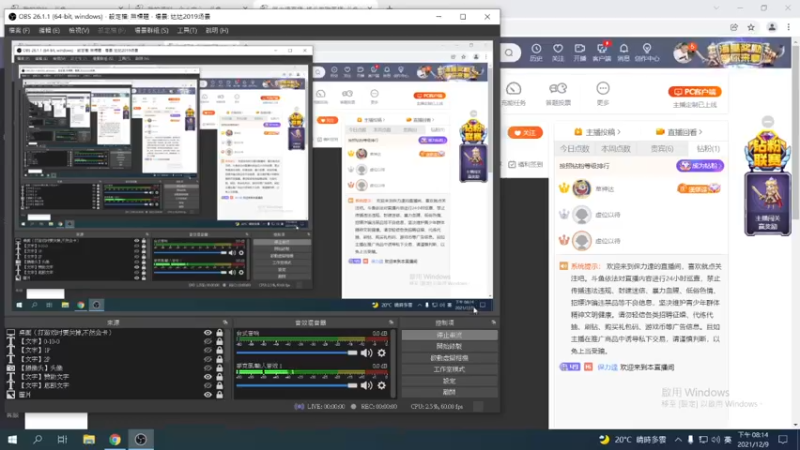Toggle visibility of the 【文字】赞助文字 source
The width and height of the screenshot is (800, 450).
tap(207, 377)
